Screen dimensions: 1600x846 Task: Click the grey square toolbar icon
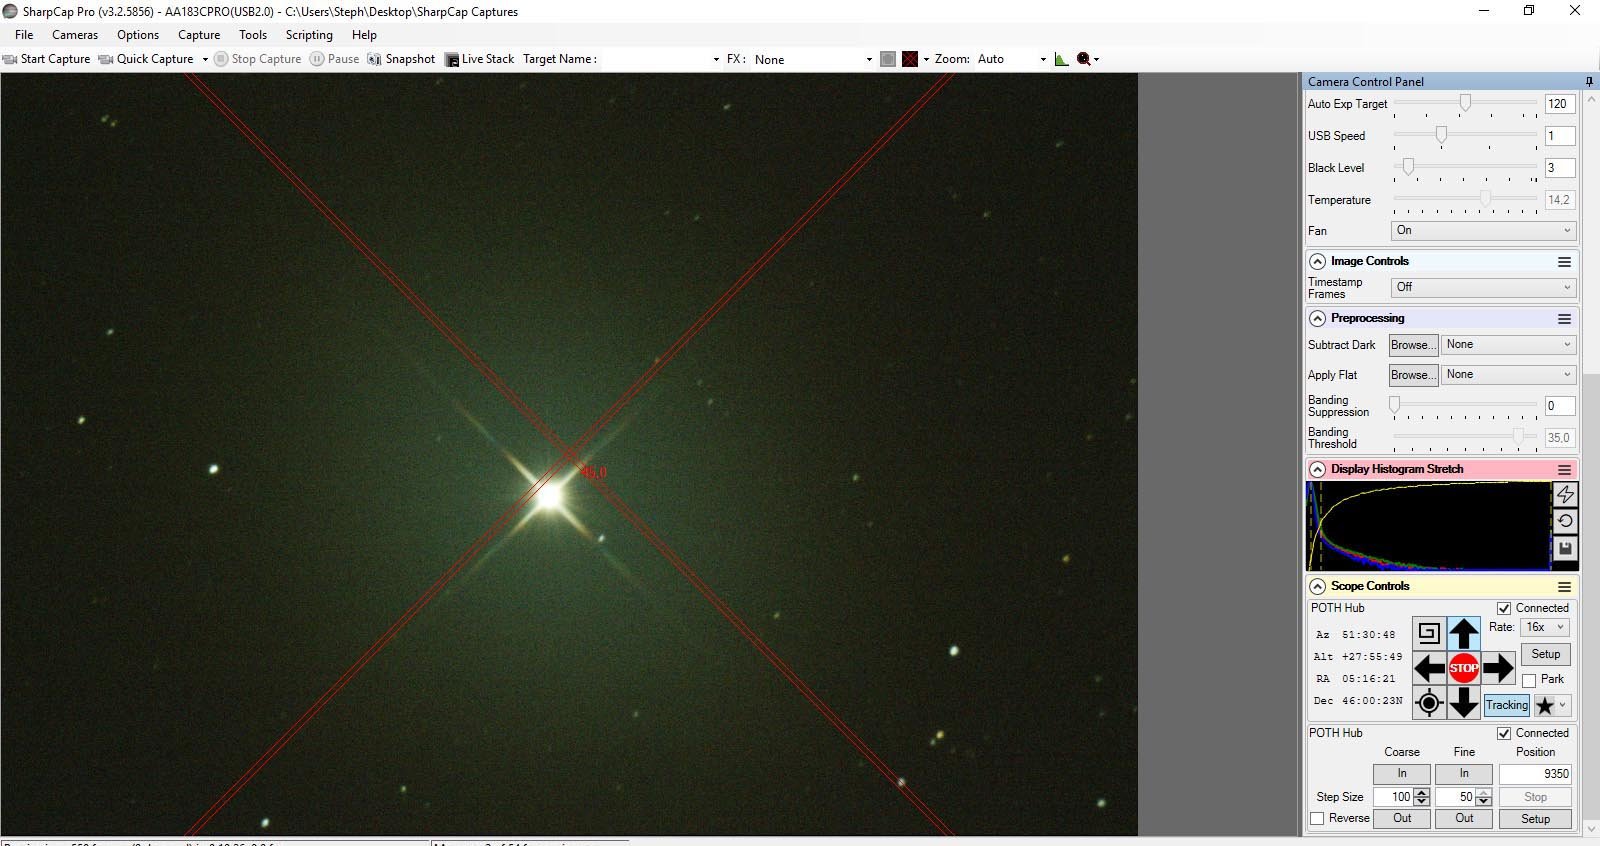888,59
